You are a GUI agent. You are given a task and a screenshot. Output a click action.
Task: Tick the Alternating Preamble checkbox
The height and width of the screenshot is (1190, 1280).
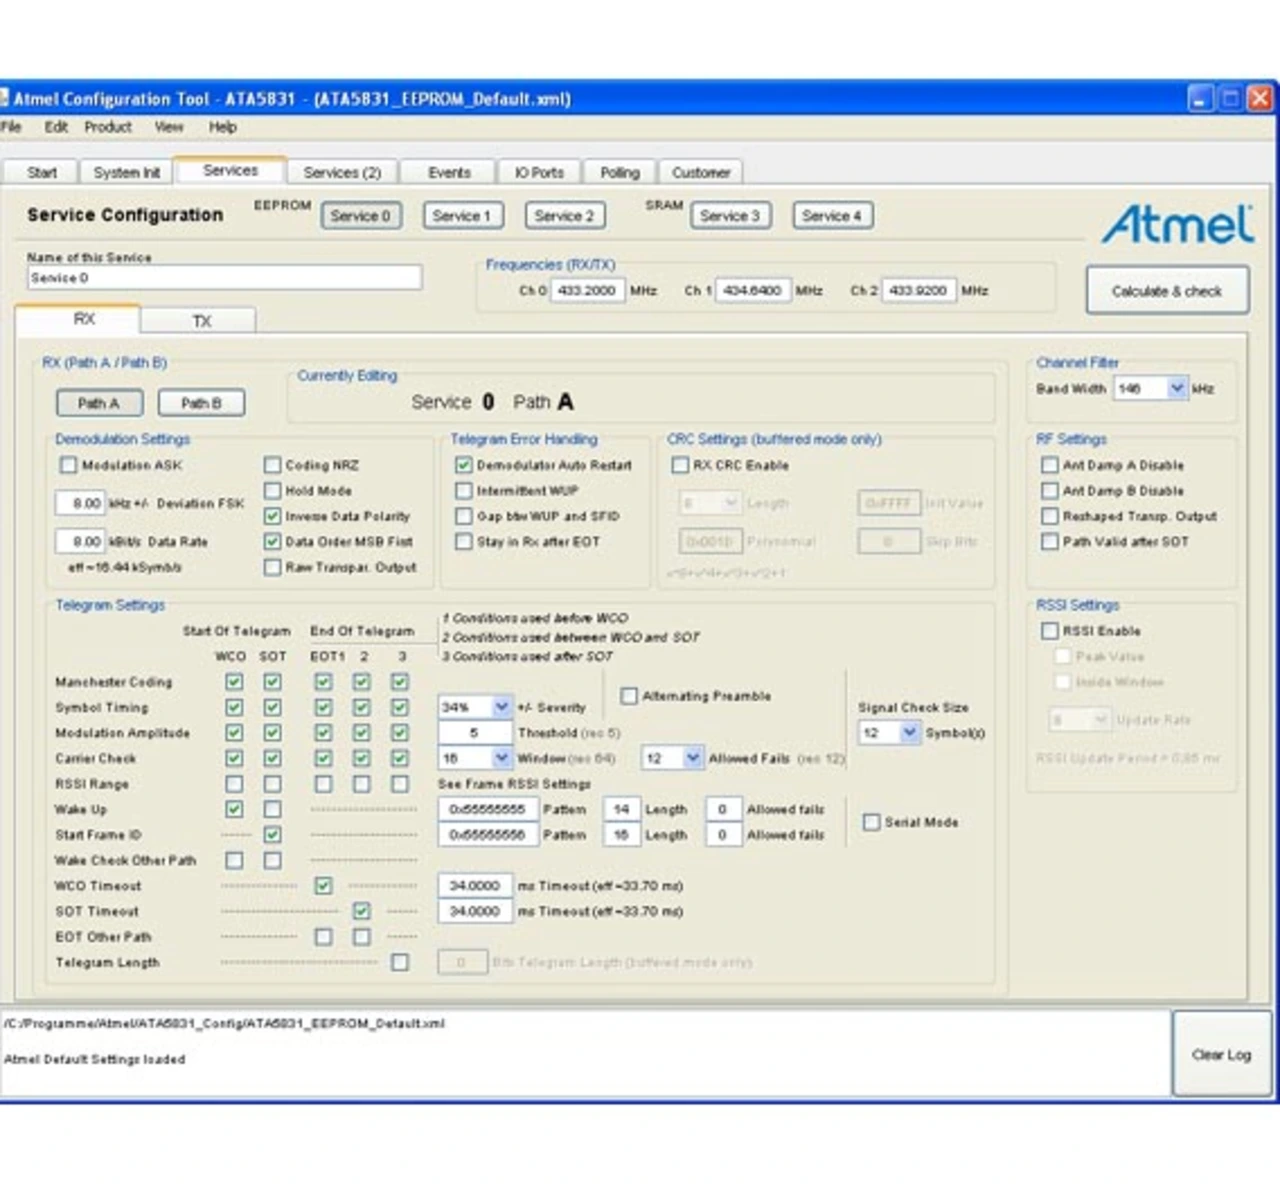(x=629, y=696)
